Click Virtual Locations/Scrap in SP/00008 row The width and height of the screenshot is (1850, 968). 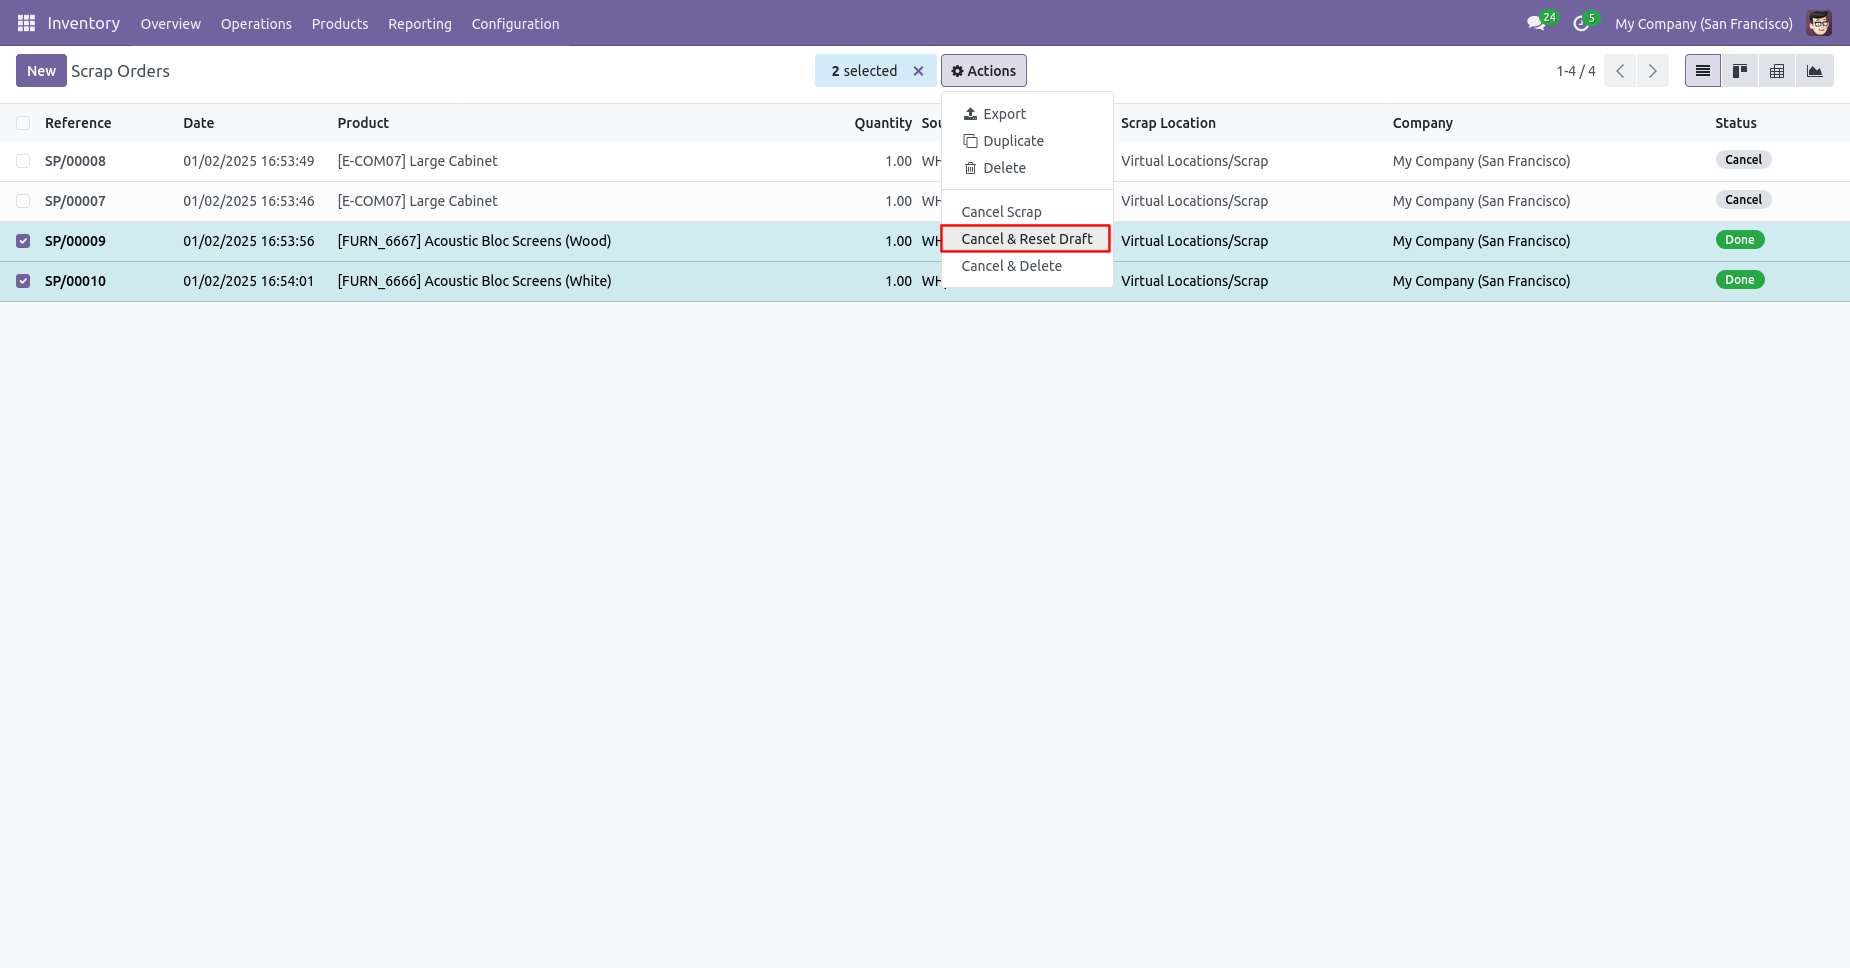[1194, 161]
